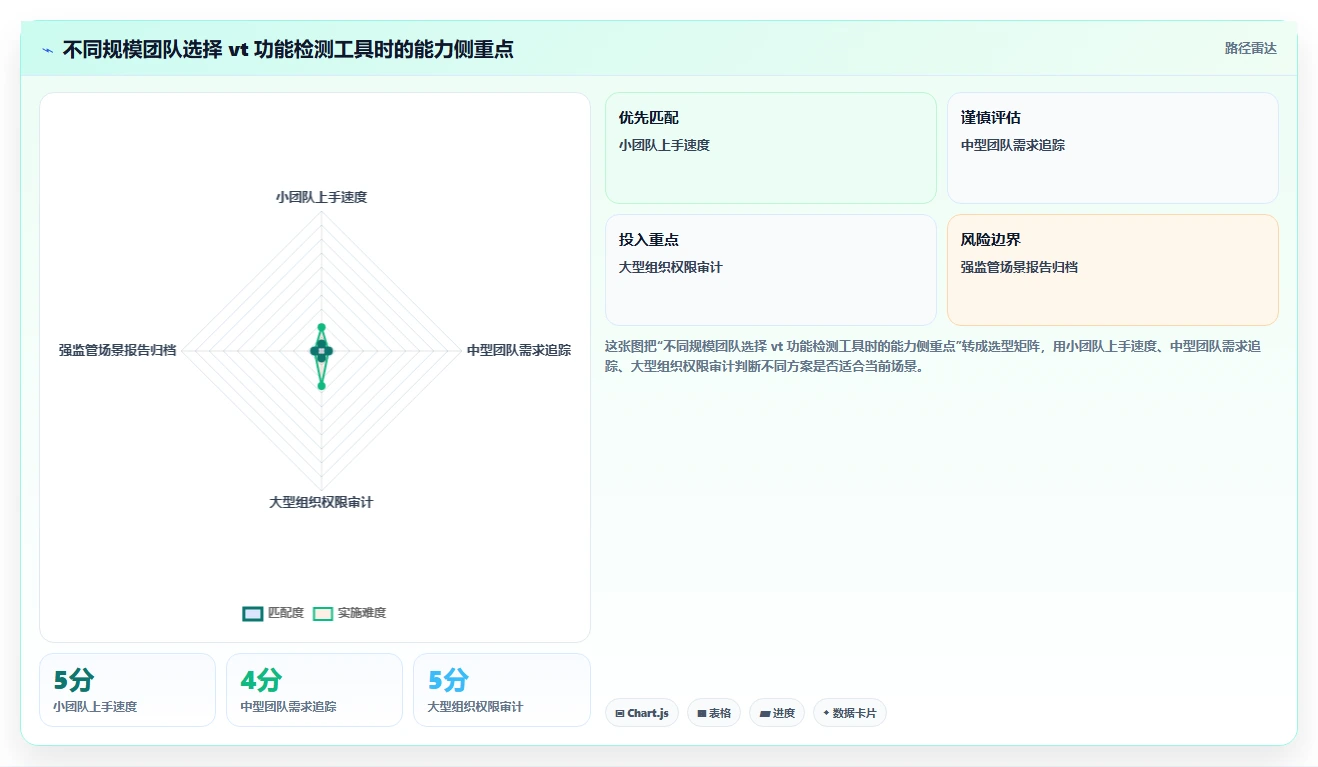This screenshot has height=767, width=1318.
Task: Select the 进度 chip
Action: tap(777, 713)
